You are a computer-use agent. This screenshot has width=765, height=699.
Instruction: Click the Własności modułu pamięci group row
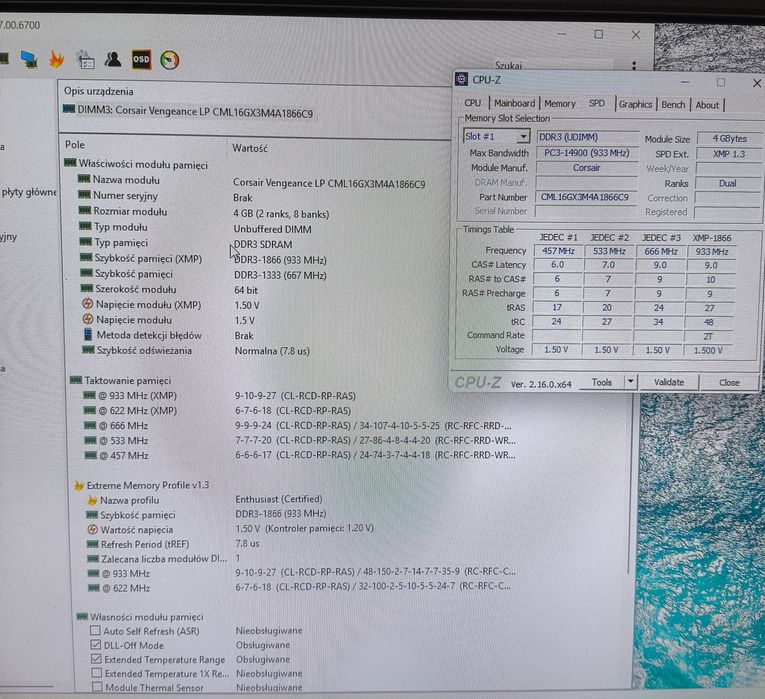tap(141, 617)
